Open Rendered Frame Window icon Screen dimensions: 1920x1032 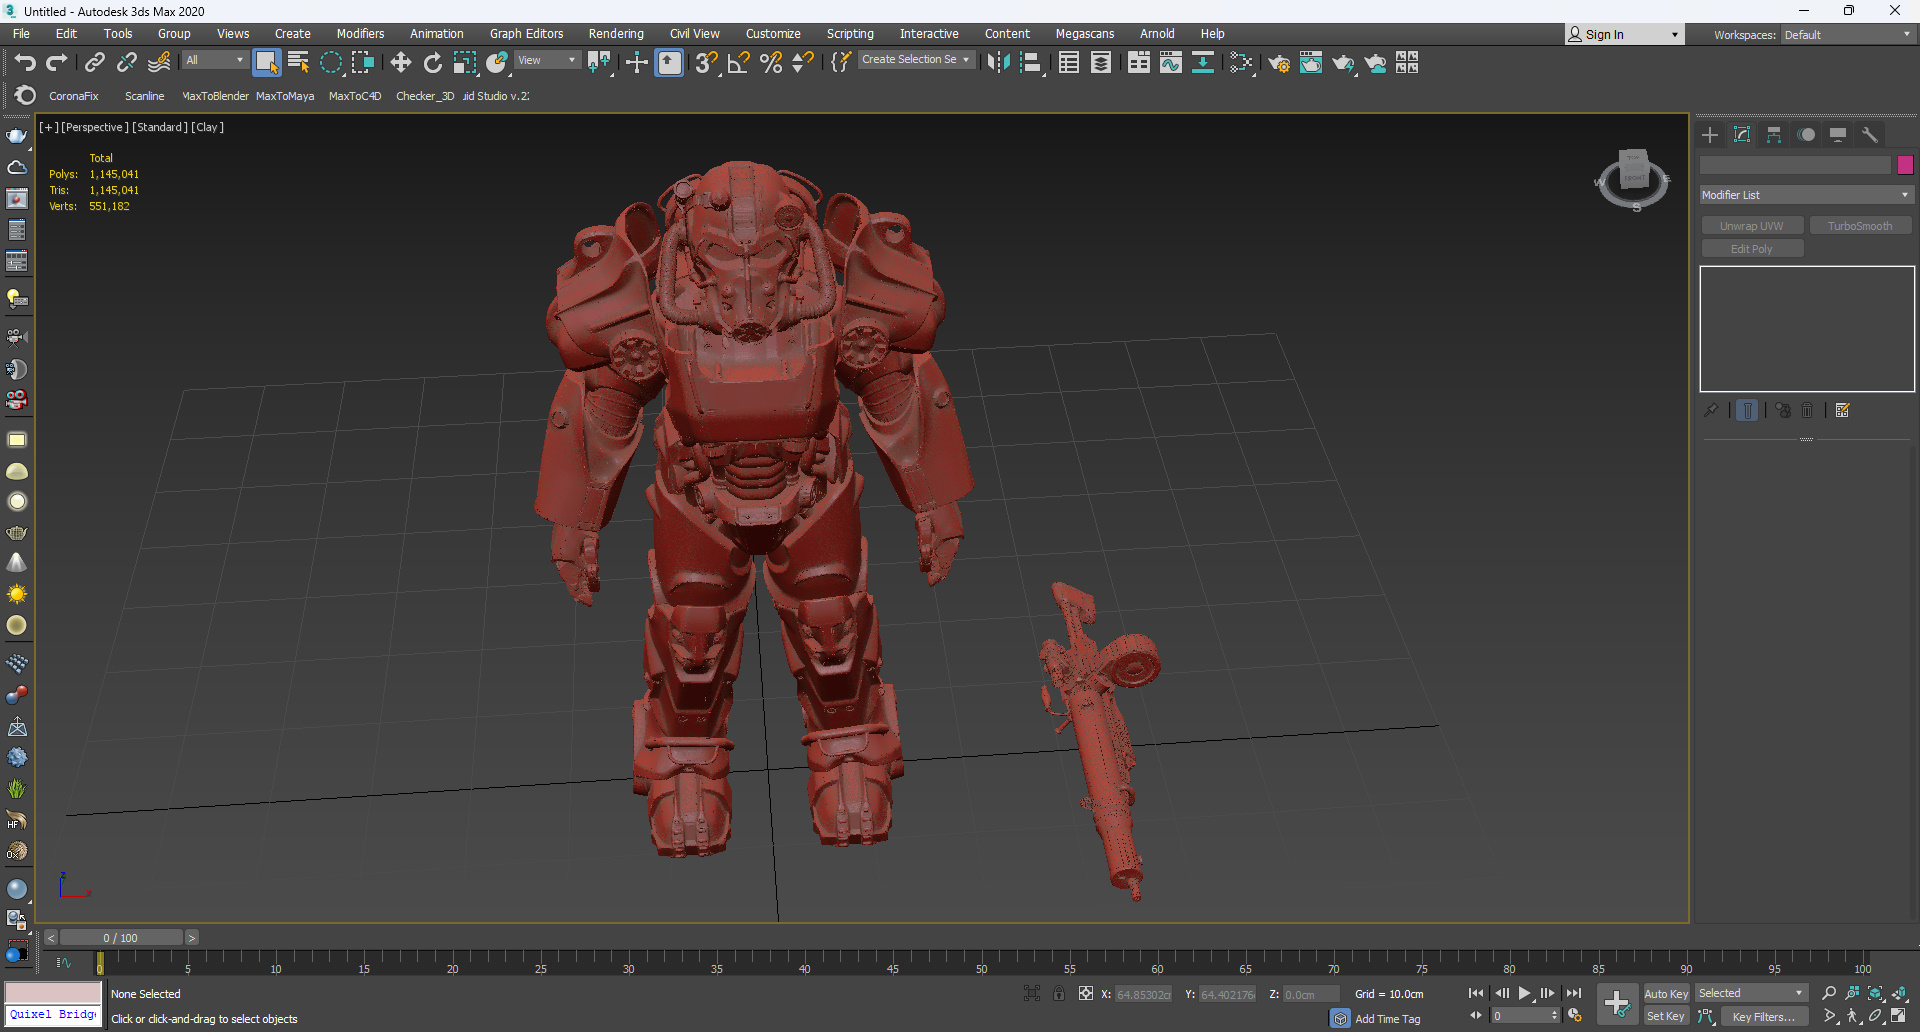[1311, 63]
